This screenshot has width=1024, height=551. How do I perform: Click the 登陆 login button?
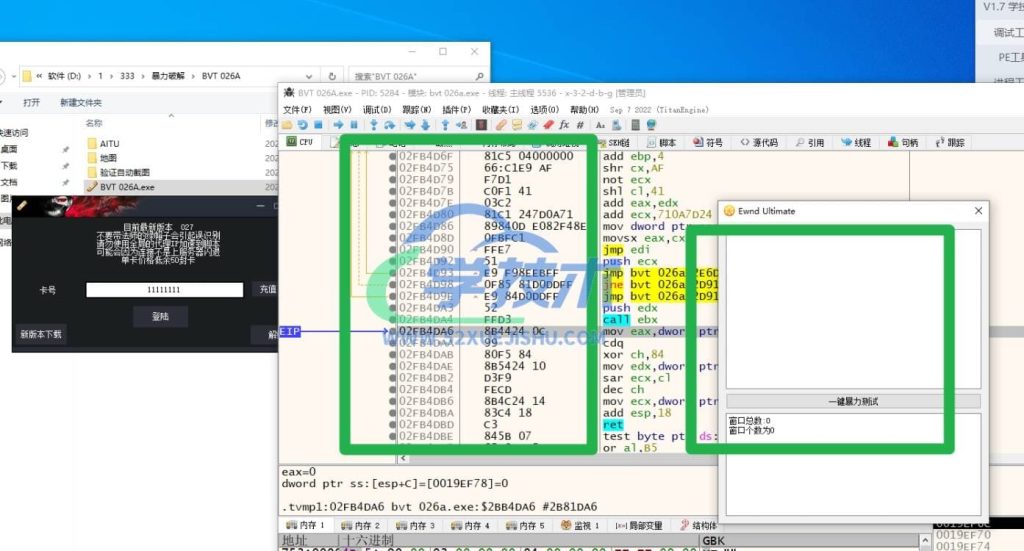tap(160, 316)
